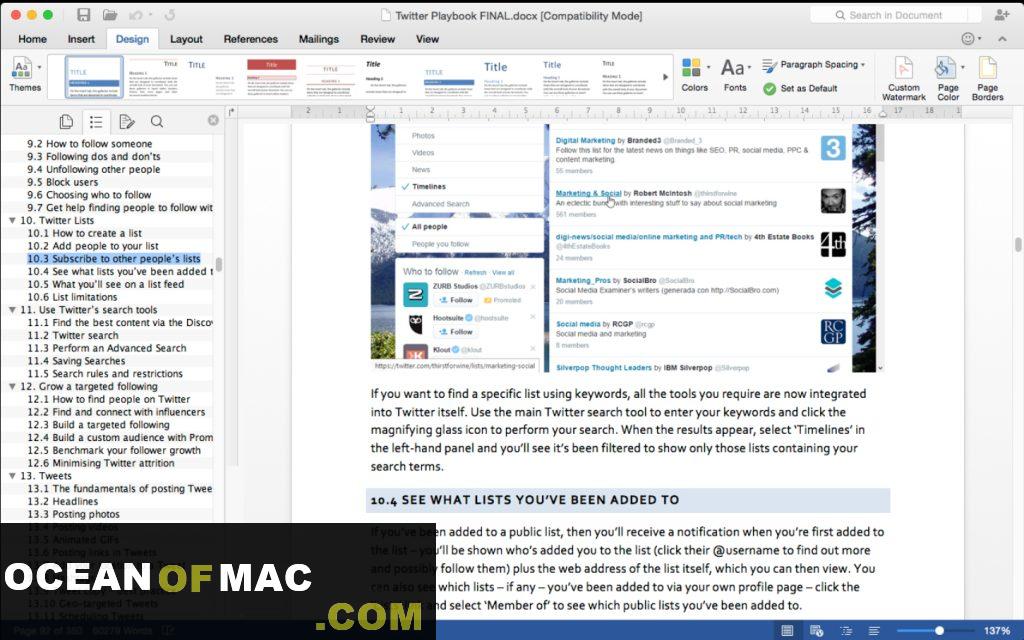This screenshot has width=1024, height=640.
Task: Jump to 11.2 Twitter search heading
Action: tap(82, 335)
